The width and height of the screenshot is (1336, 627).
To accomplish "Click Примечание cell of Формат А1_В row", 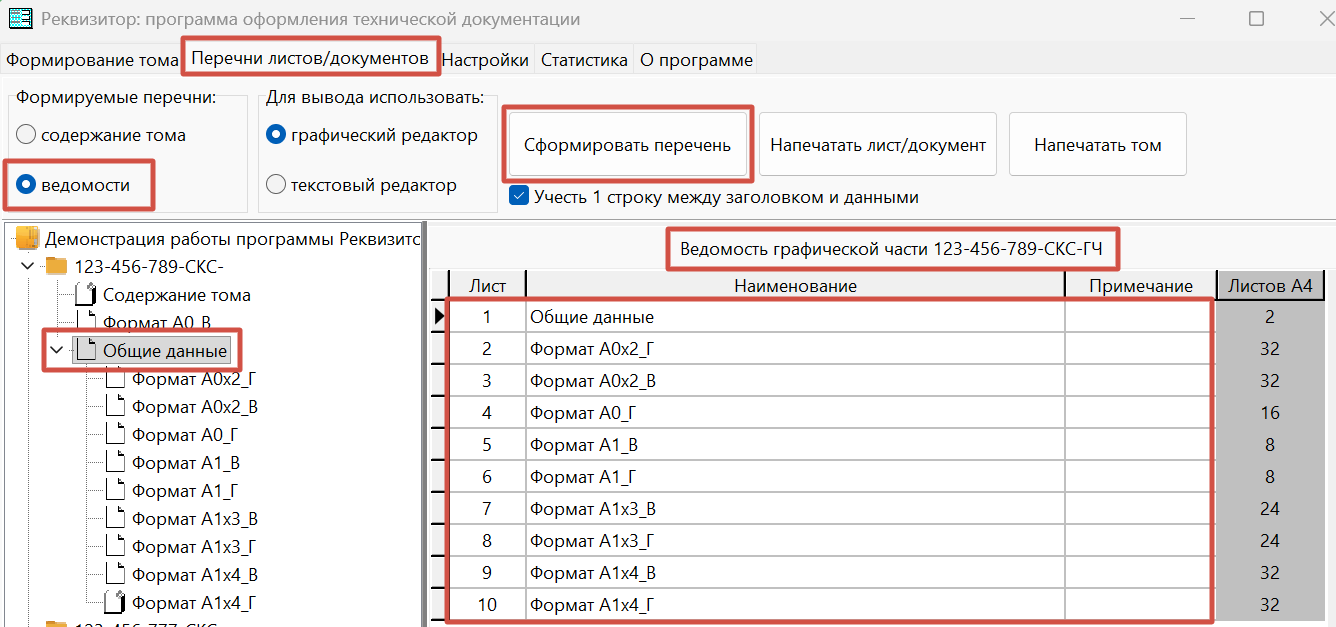I will (1141, 445).
